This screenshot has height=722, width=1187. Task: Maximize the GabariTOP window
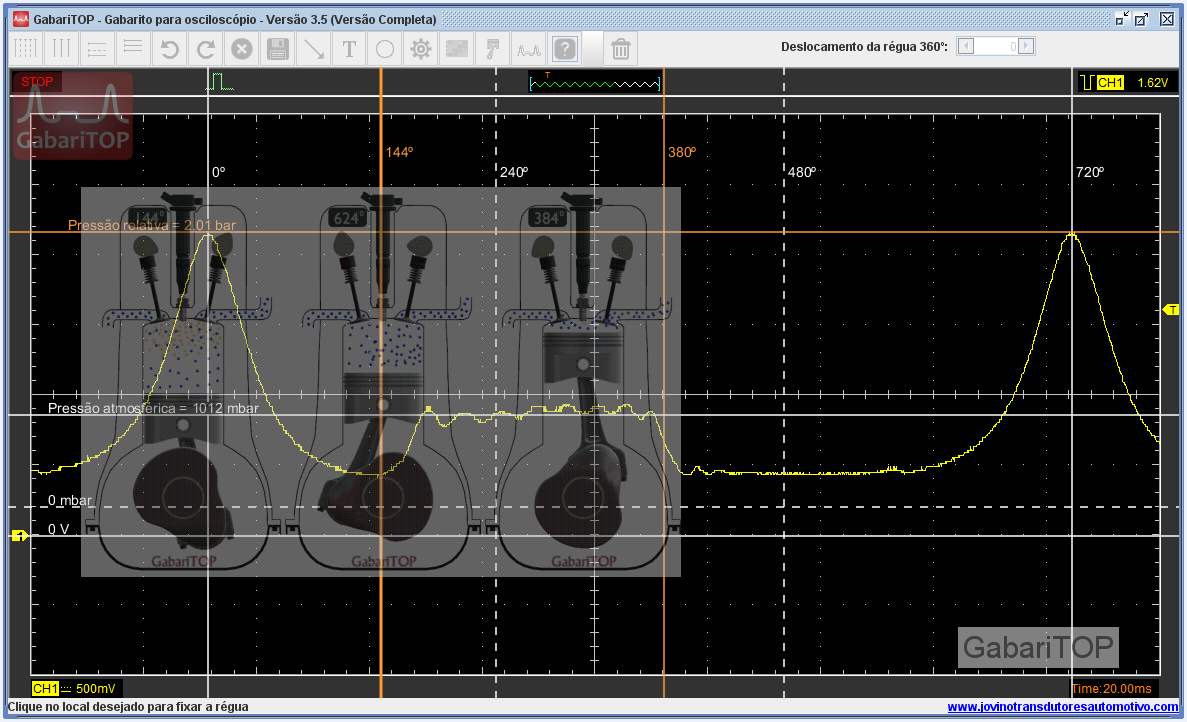pyautogui.click(x=1142, y=19)
